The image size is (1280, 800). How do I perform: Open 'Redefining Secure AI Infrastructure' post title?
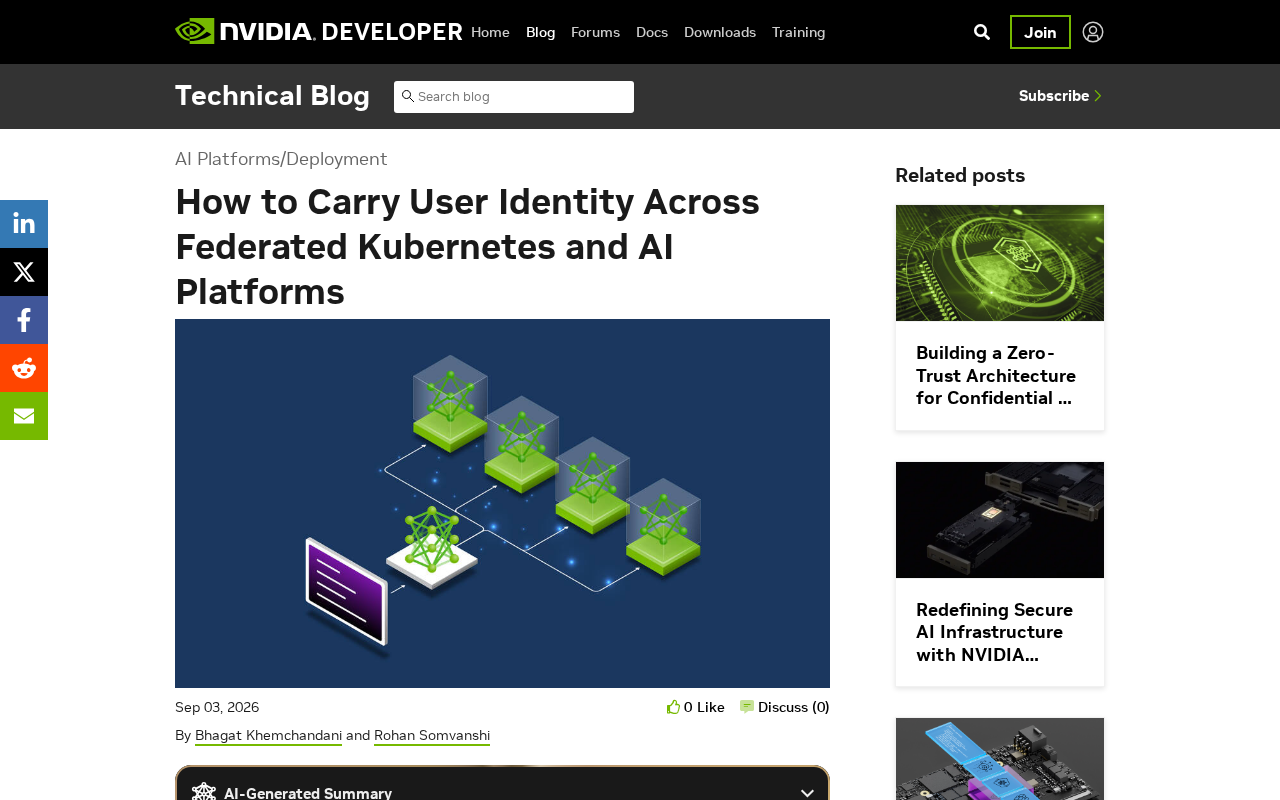tap(995, 632)
